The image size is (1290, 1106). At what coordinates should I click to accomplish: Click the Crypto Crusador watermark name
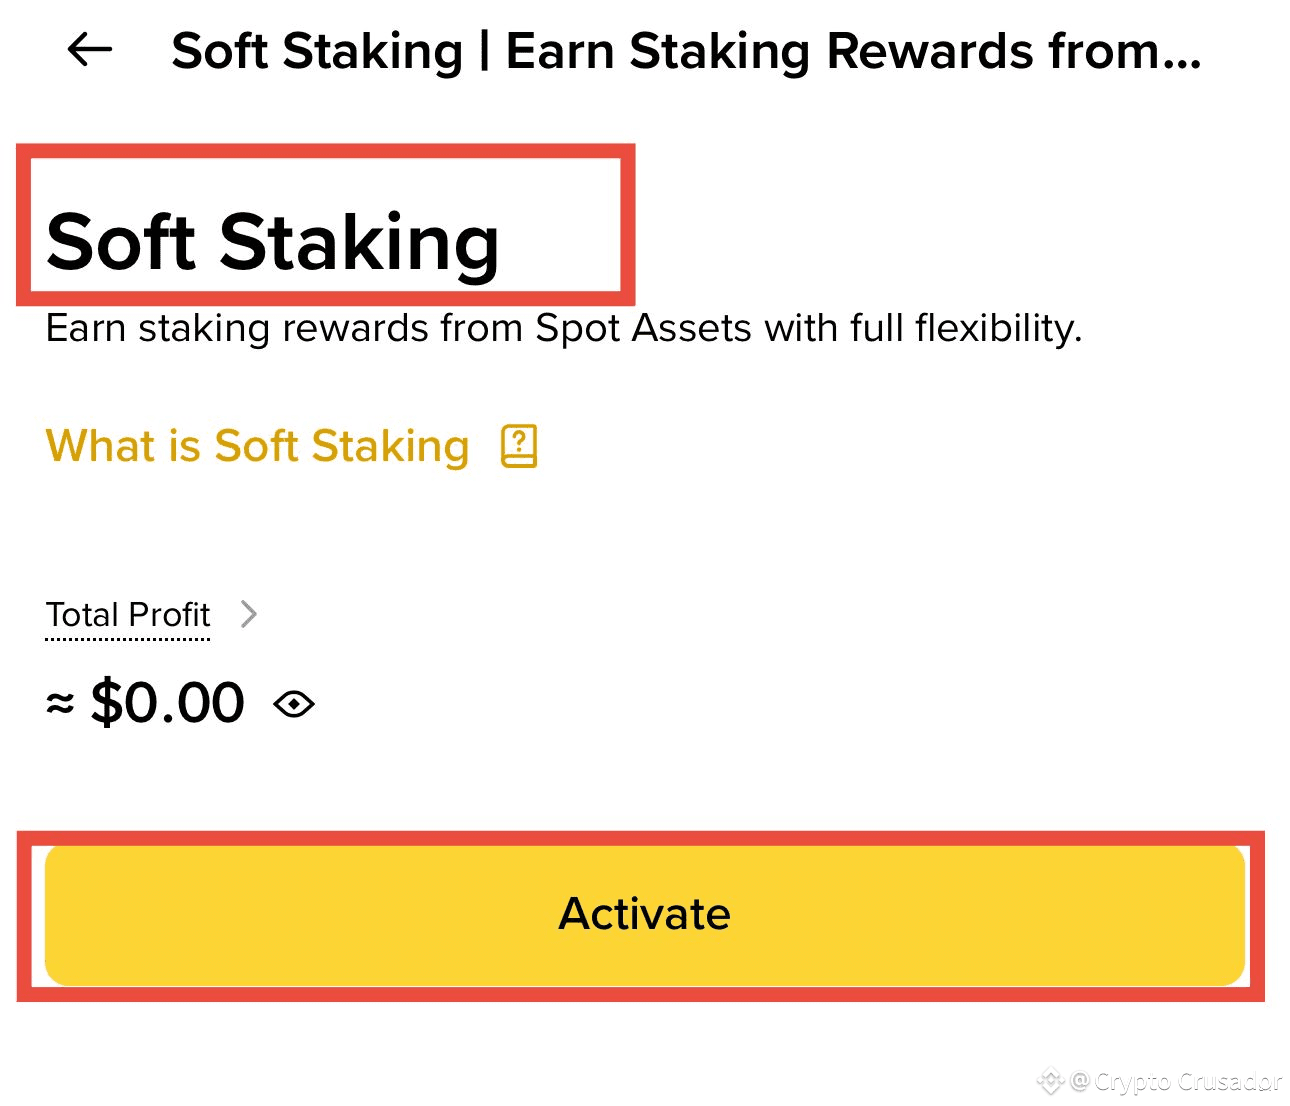pos(1187,1081)
